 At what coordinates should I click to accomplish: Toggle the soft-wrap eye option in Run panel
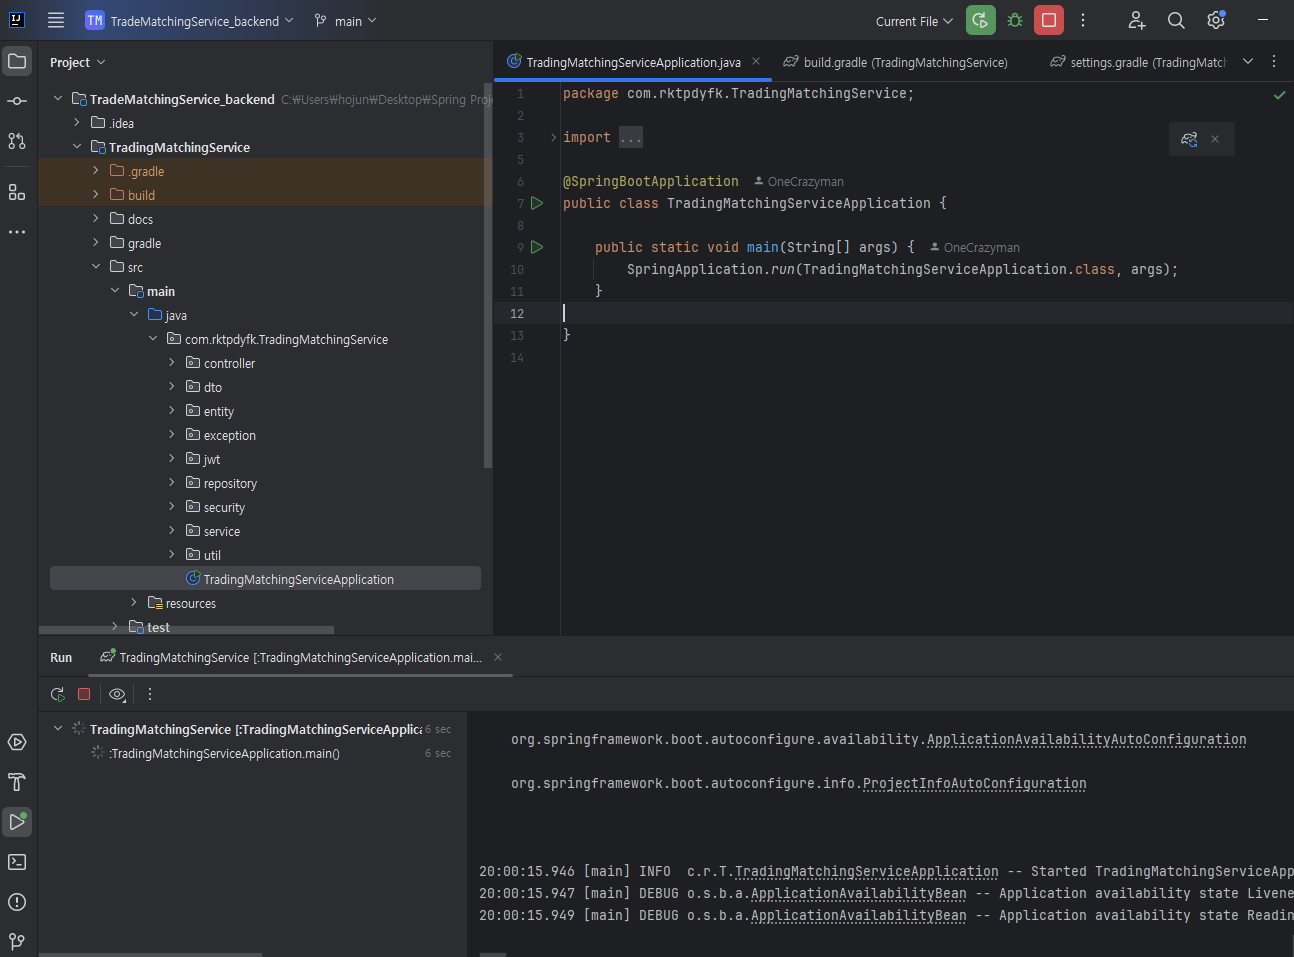117,694
